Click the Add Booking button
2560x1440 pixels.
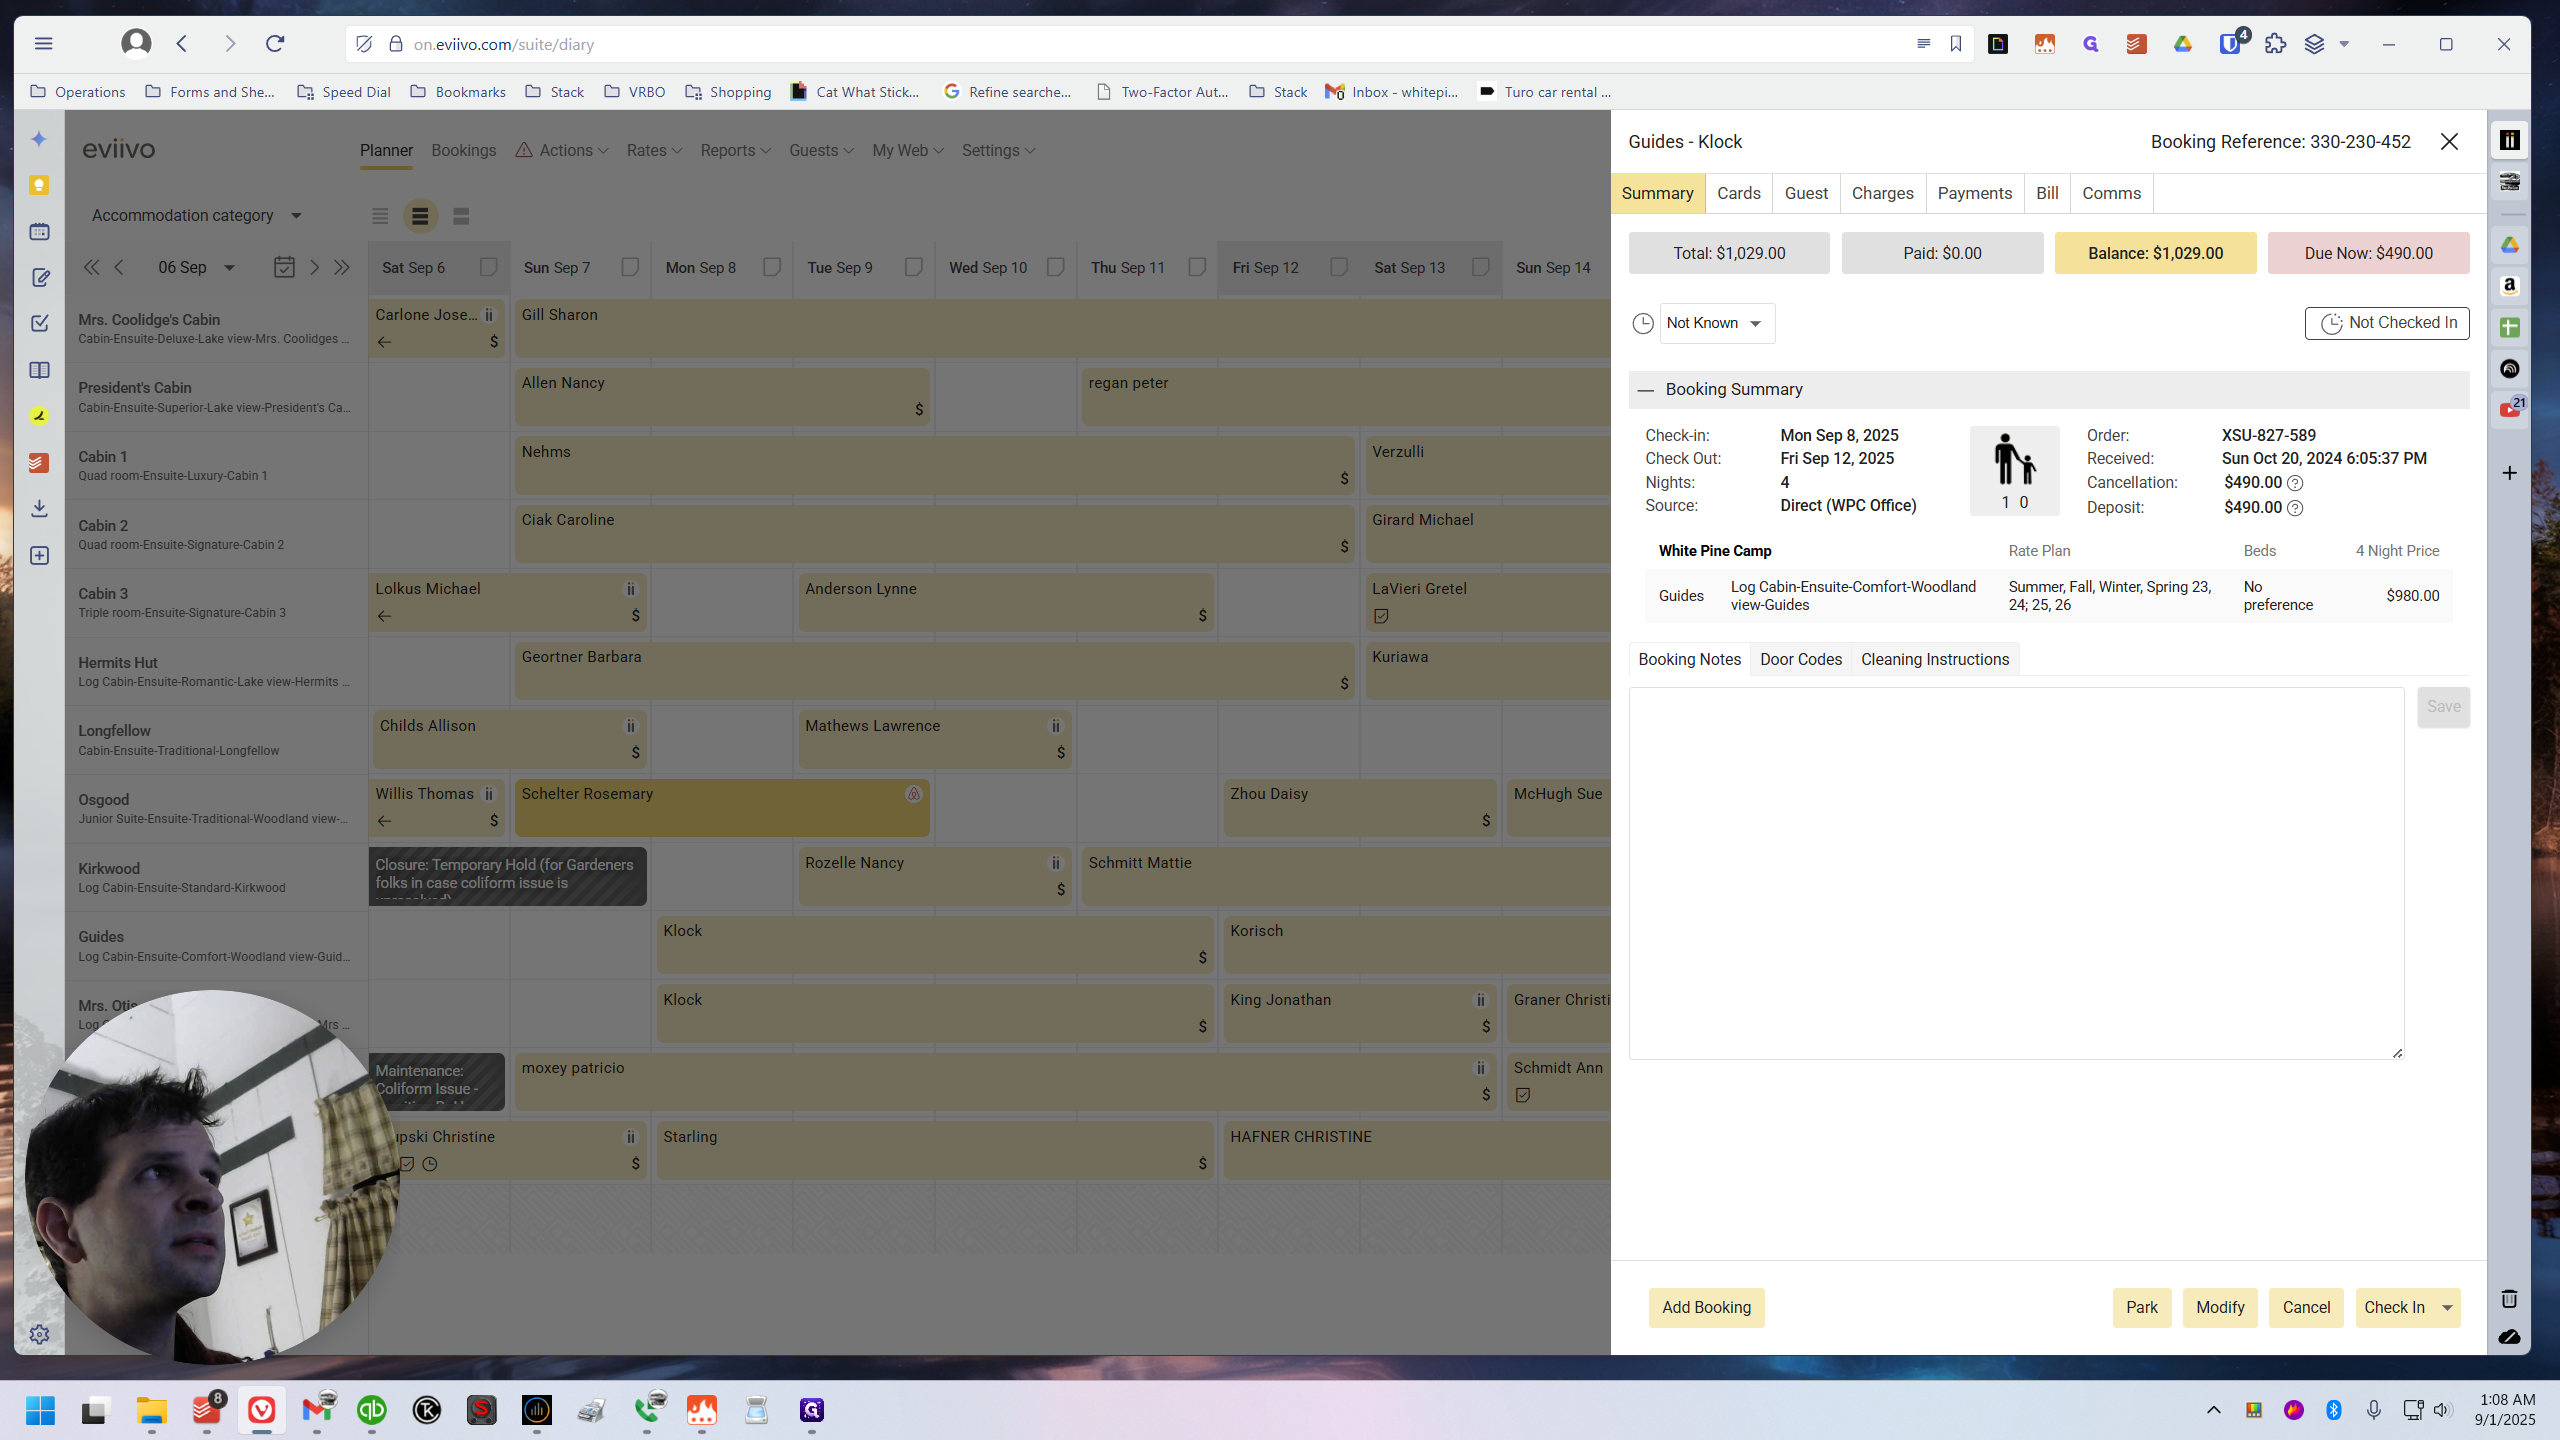[1706, 1308]
